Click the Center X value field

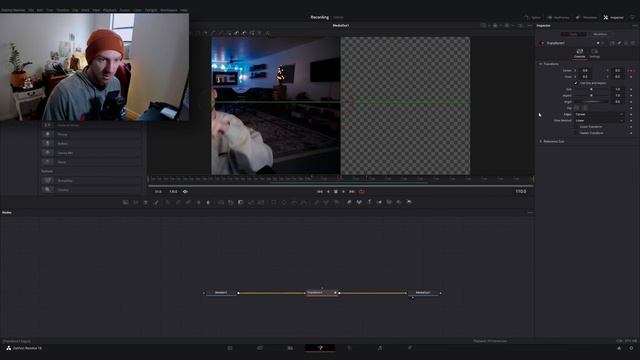[585, 70]
